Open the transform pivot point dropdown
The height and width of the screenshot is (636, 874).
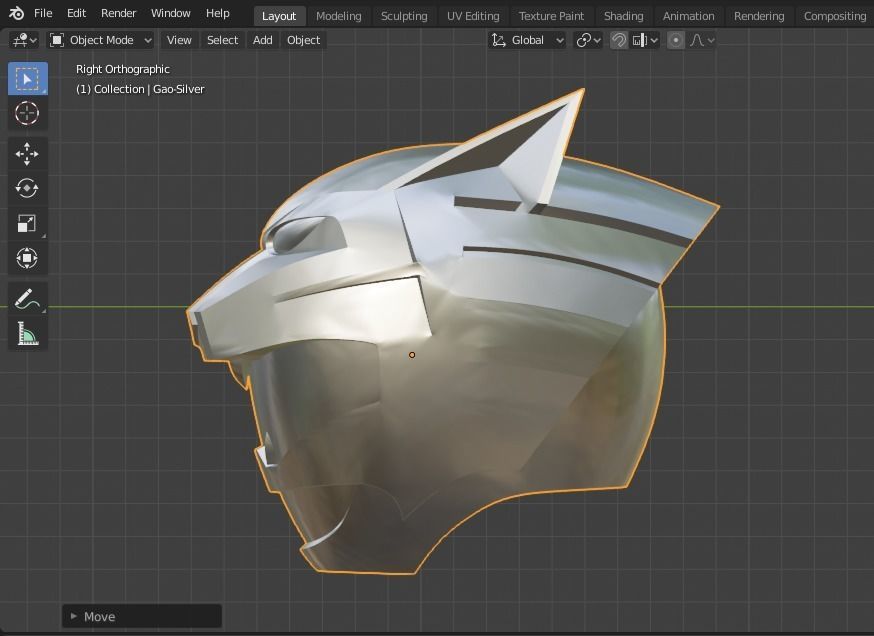pos(589,40)
